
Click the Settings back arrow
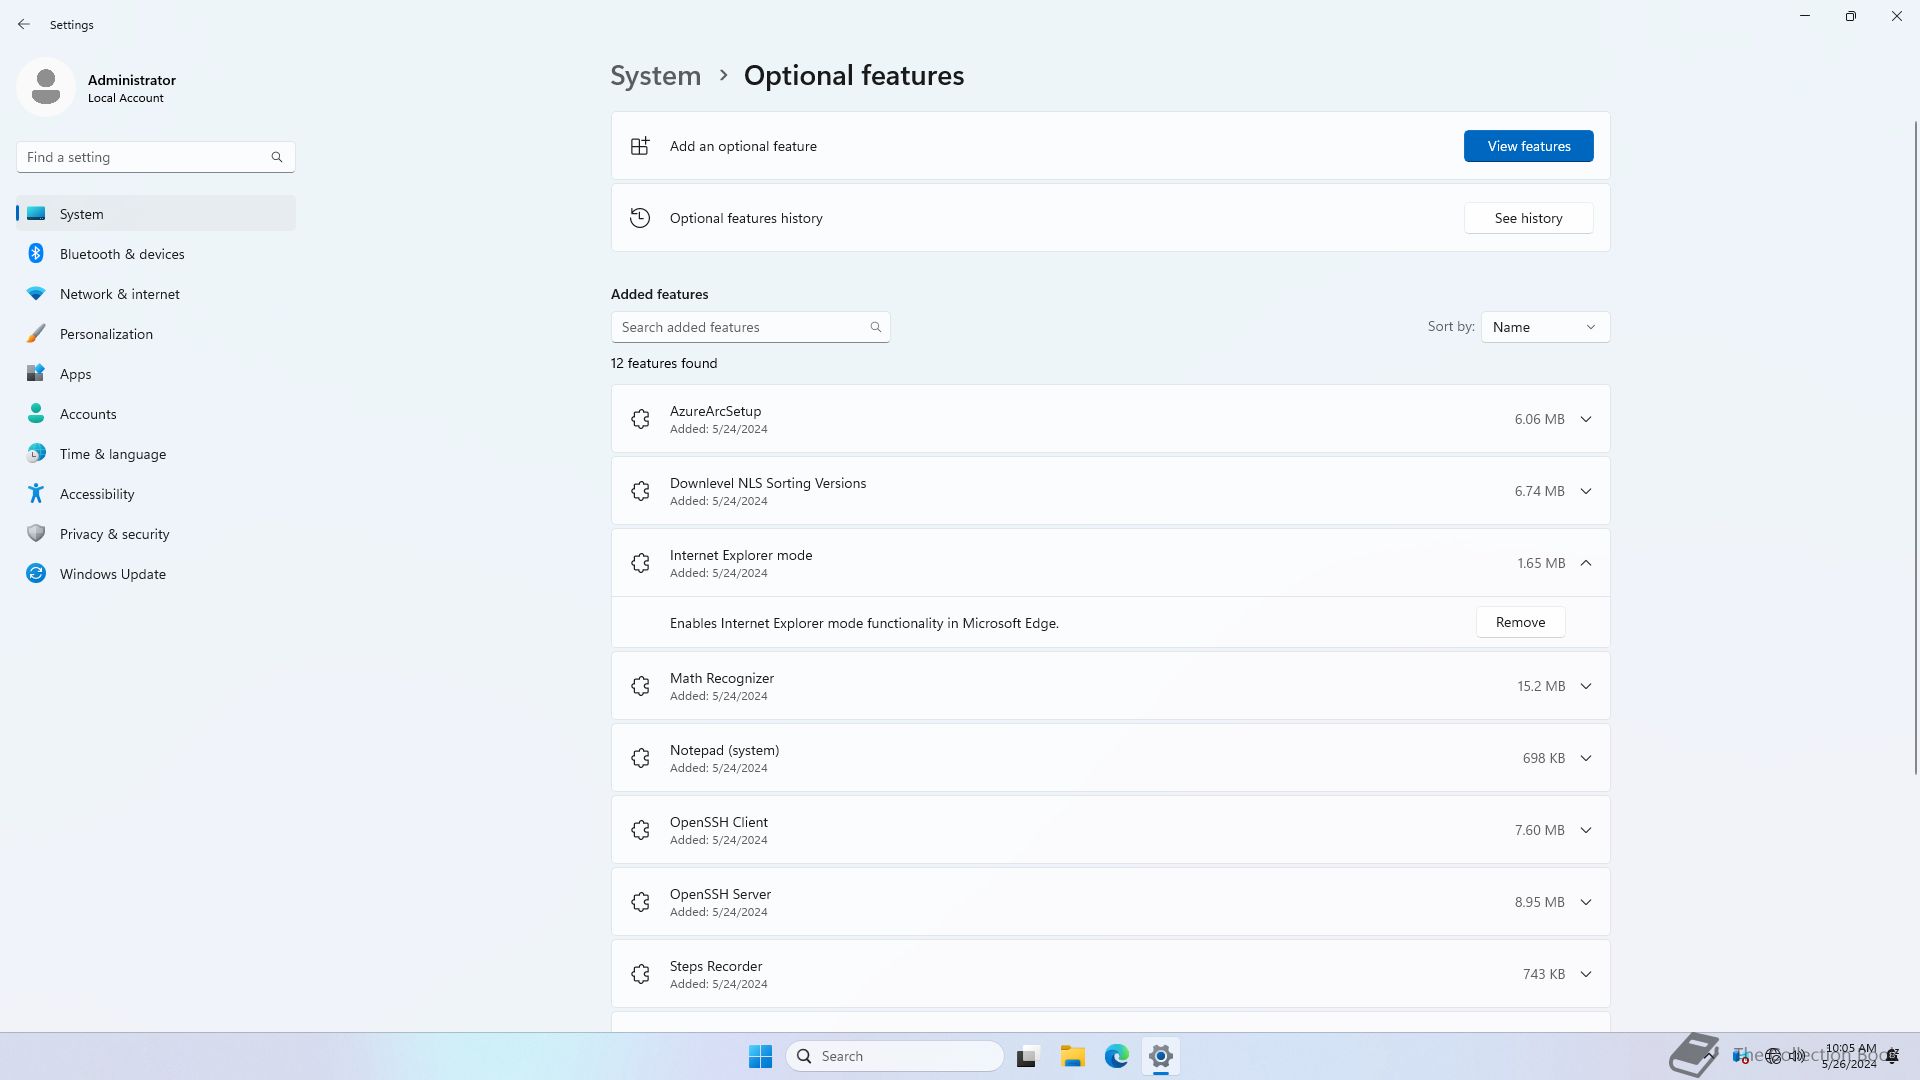point(24,24)
